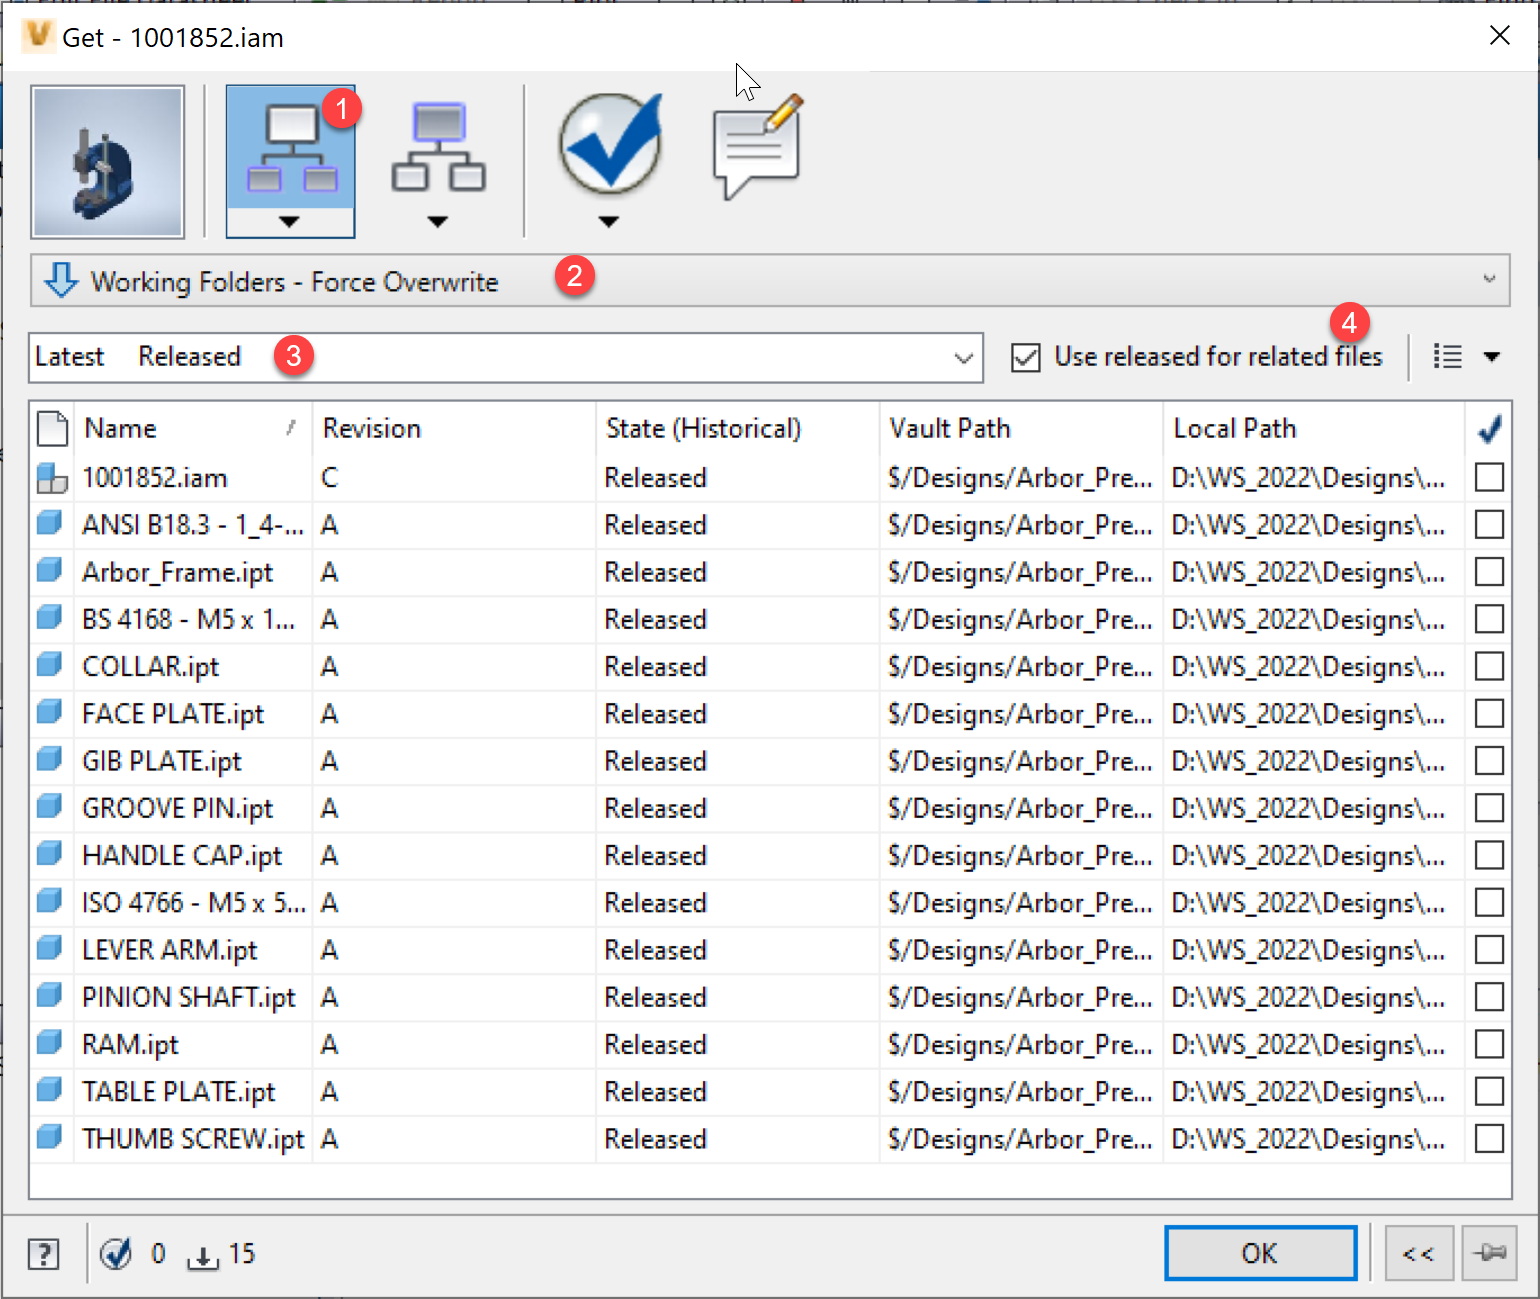Click the part icon beside RAM.ipt
Viewport: 1540px width, 1299px height.
coord(51,1042)
